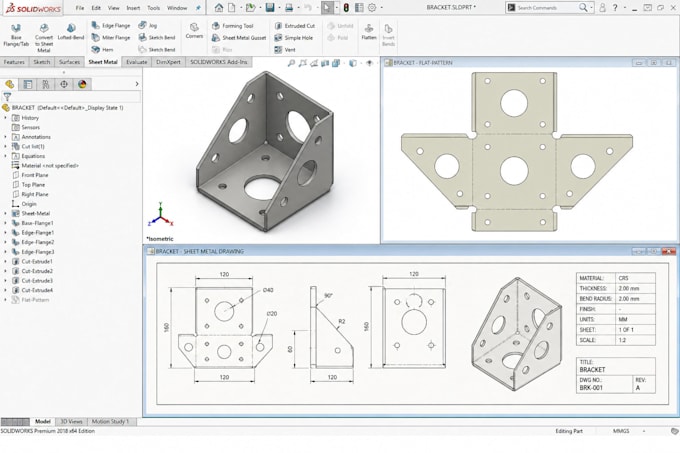Click the Save disk icon

[x=270, y=7]
